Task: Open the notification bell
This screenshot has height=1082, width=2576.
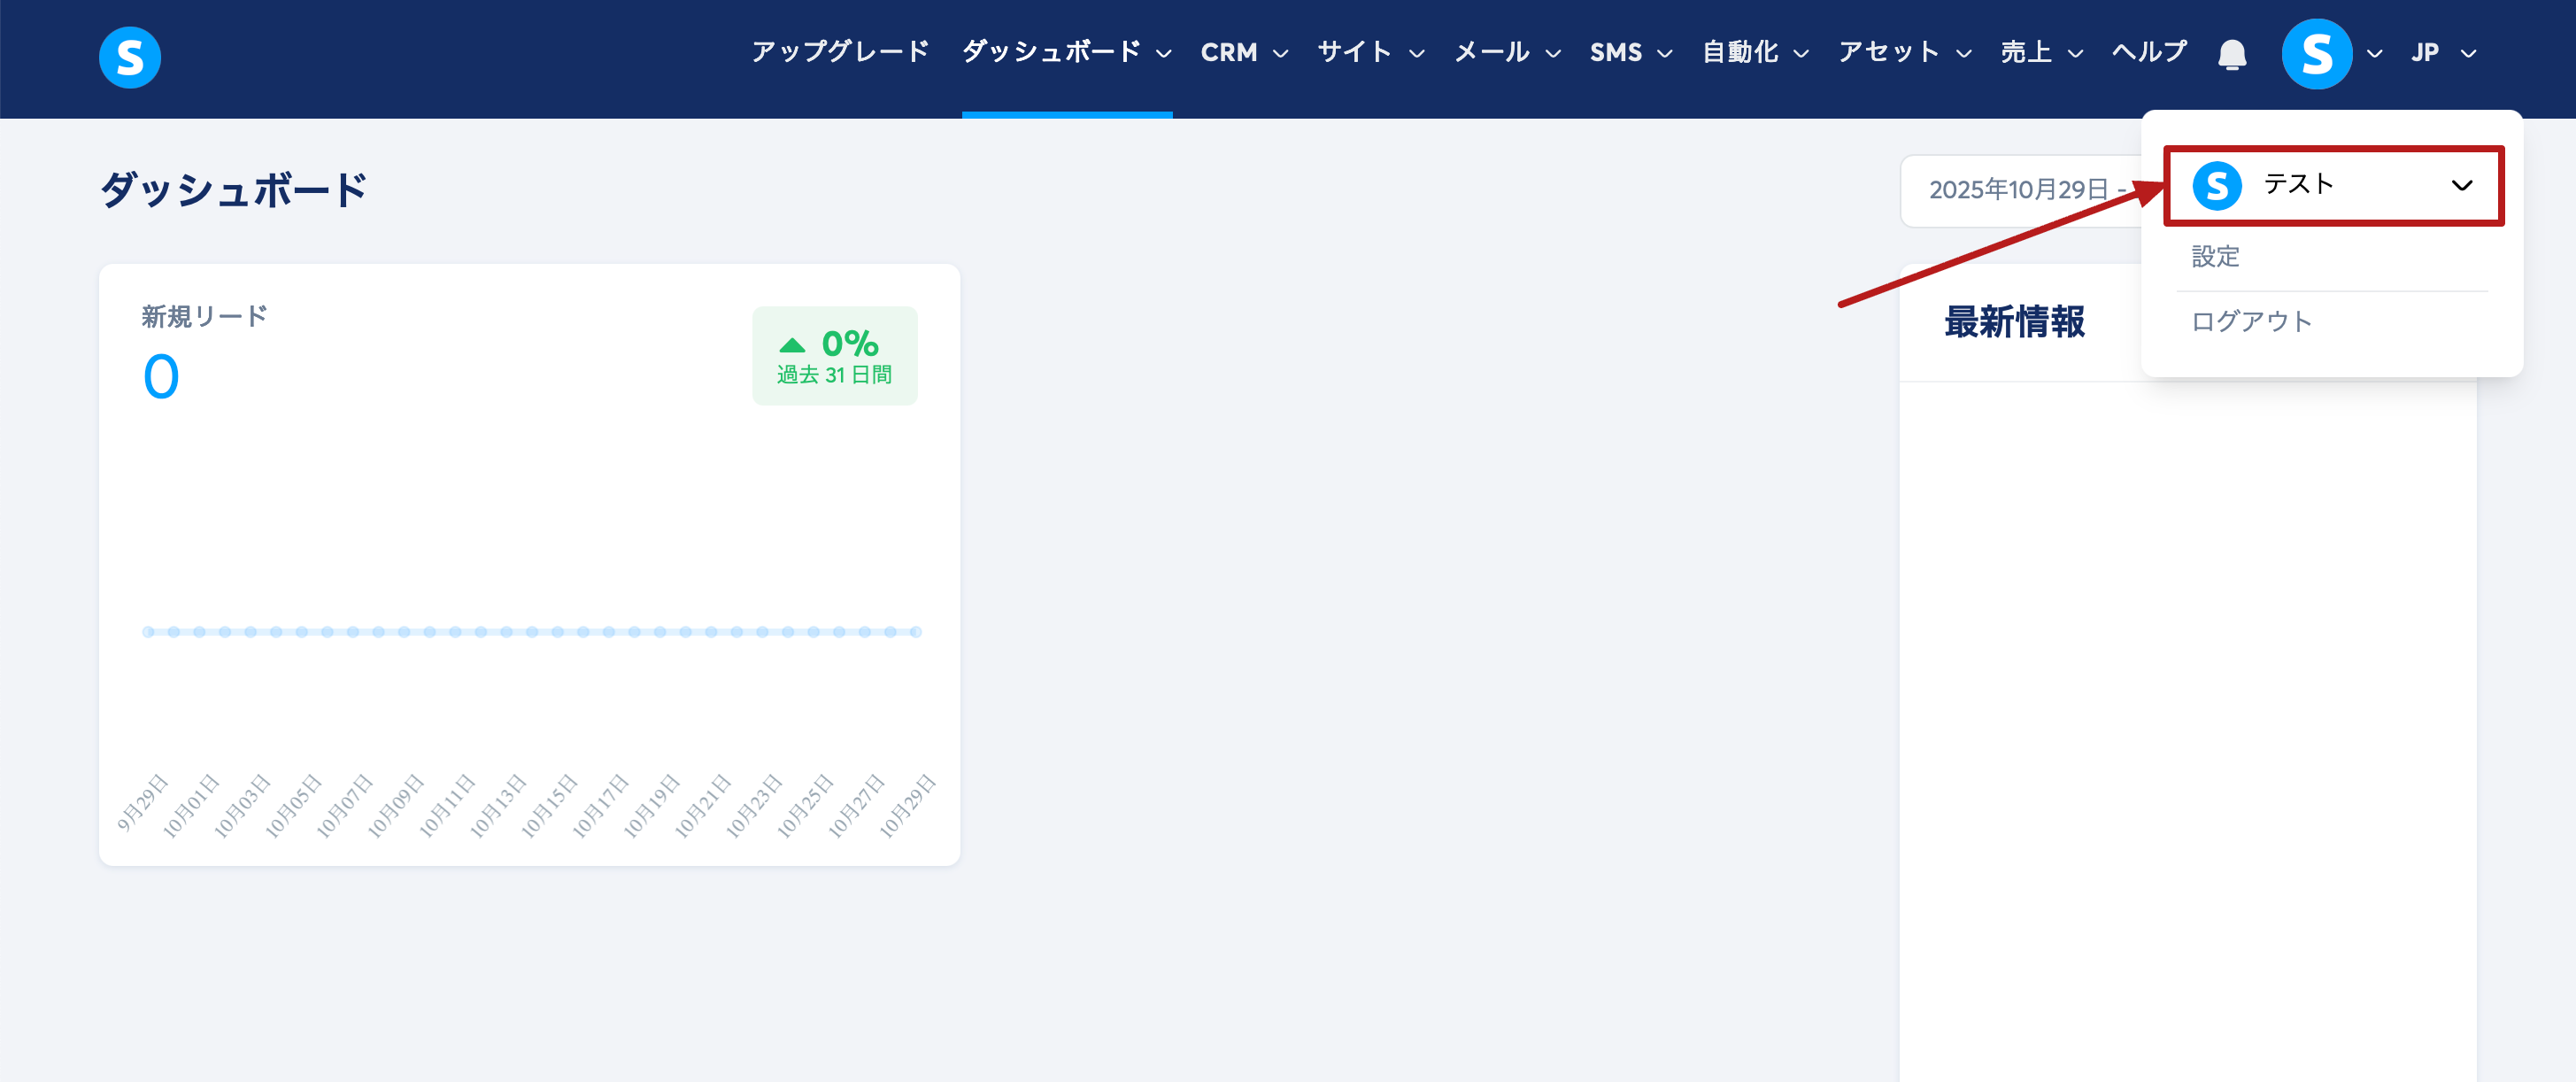Action: pos(2232,54)
